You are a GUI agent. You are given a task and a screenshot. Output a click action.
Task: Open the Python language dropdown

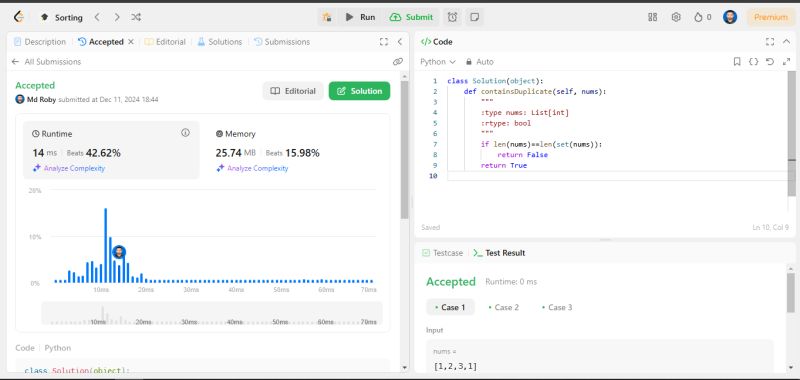438,62
